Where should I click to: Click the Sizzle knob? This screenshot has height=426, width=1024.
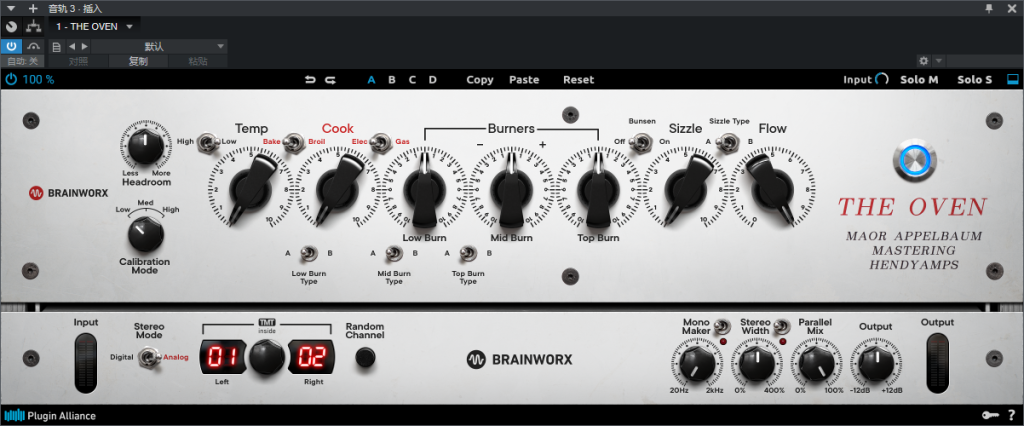(x=686, y=188)
